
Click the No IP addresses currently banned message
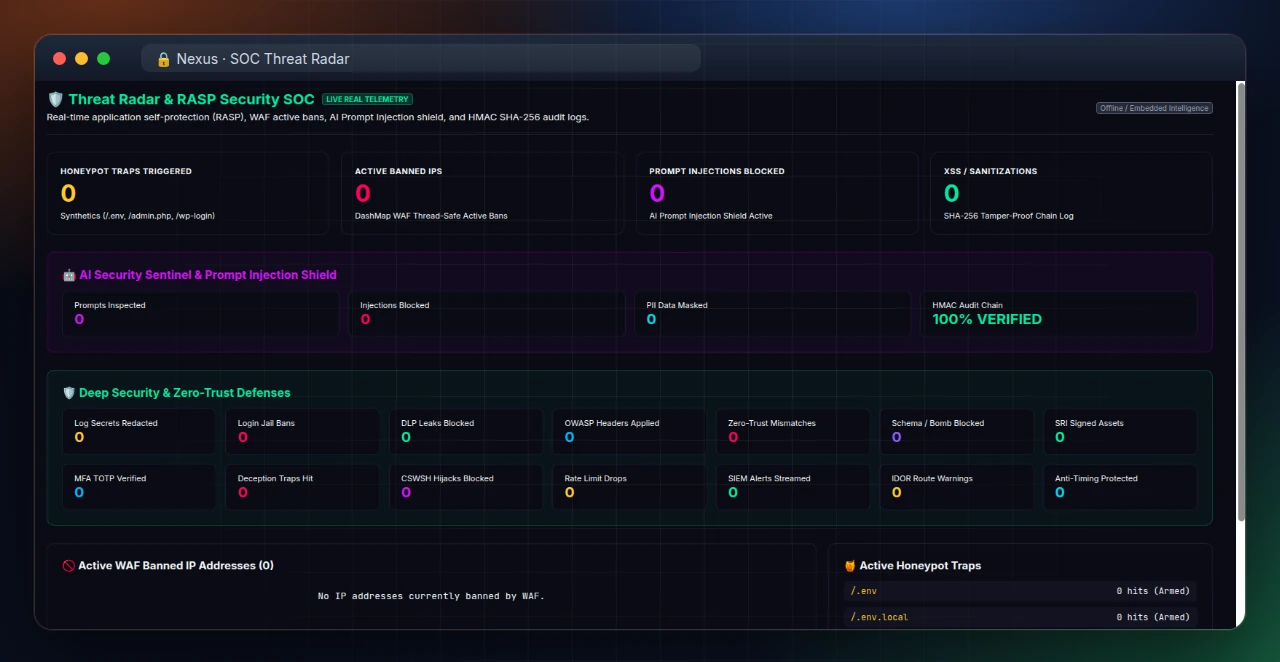coord(431,596)
